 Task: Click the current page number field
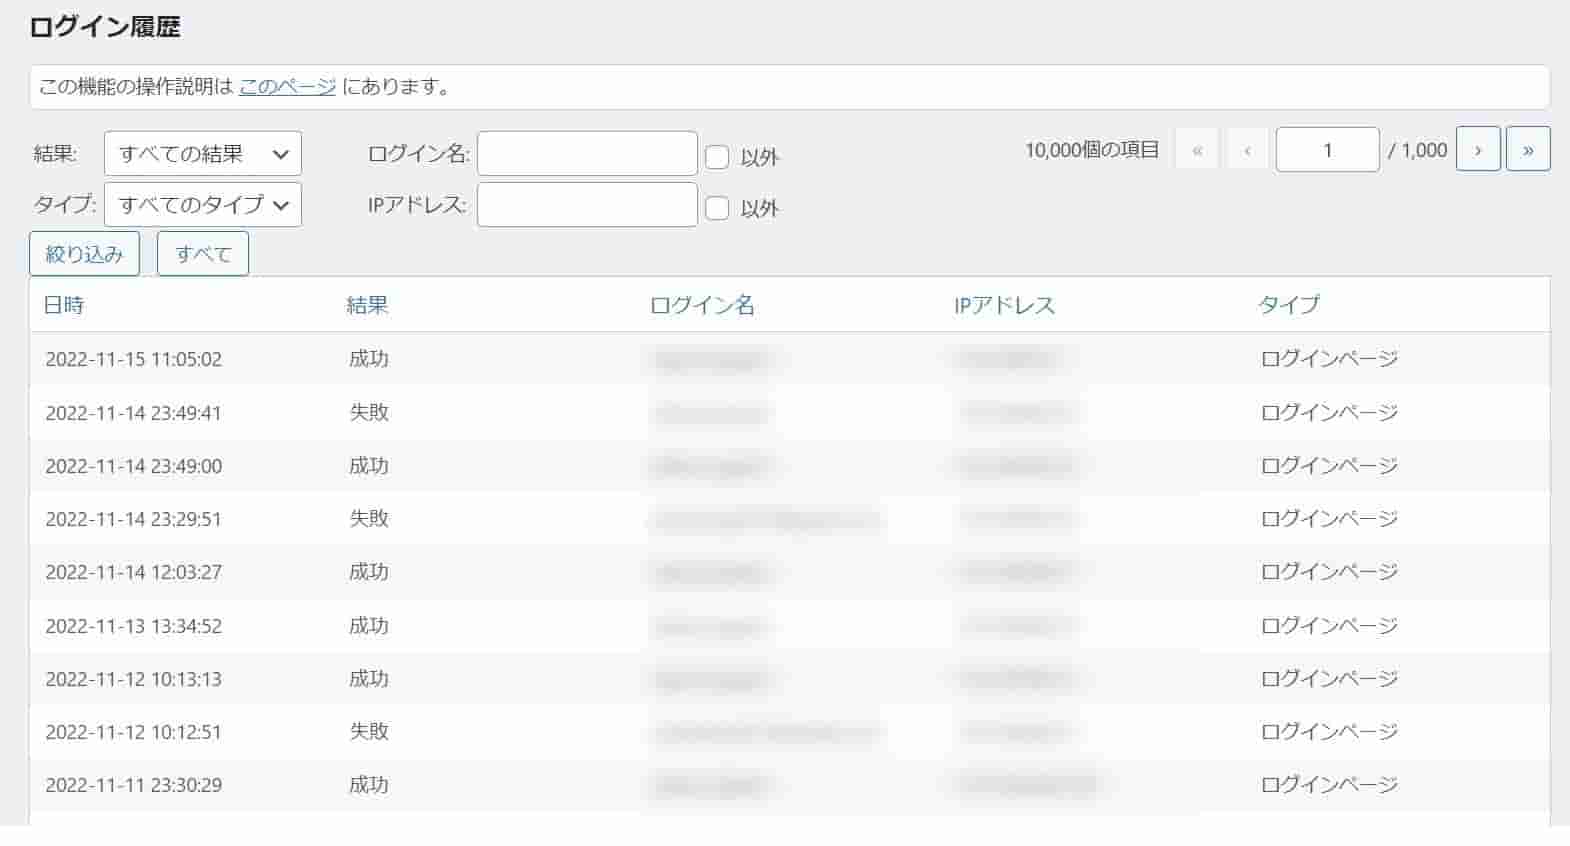point(1327,150)
